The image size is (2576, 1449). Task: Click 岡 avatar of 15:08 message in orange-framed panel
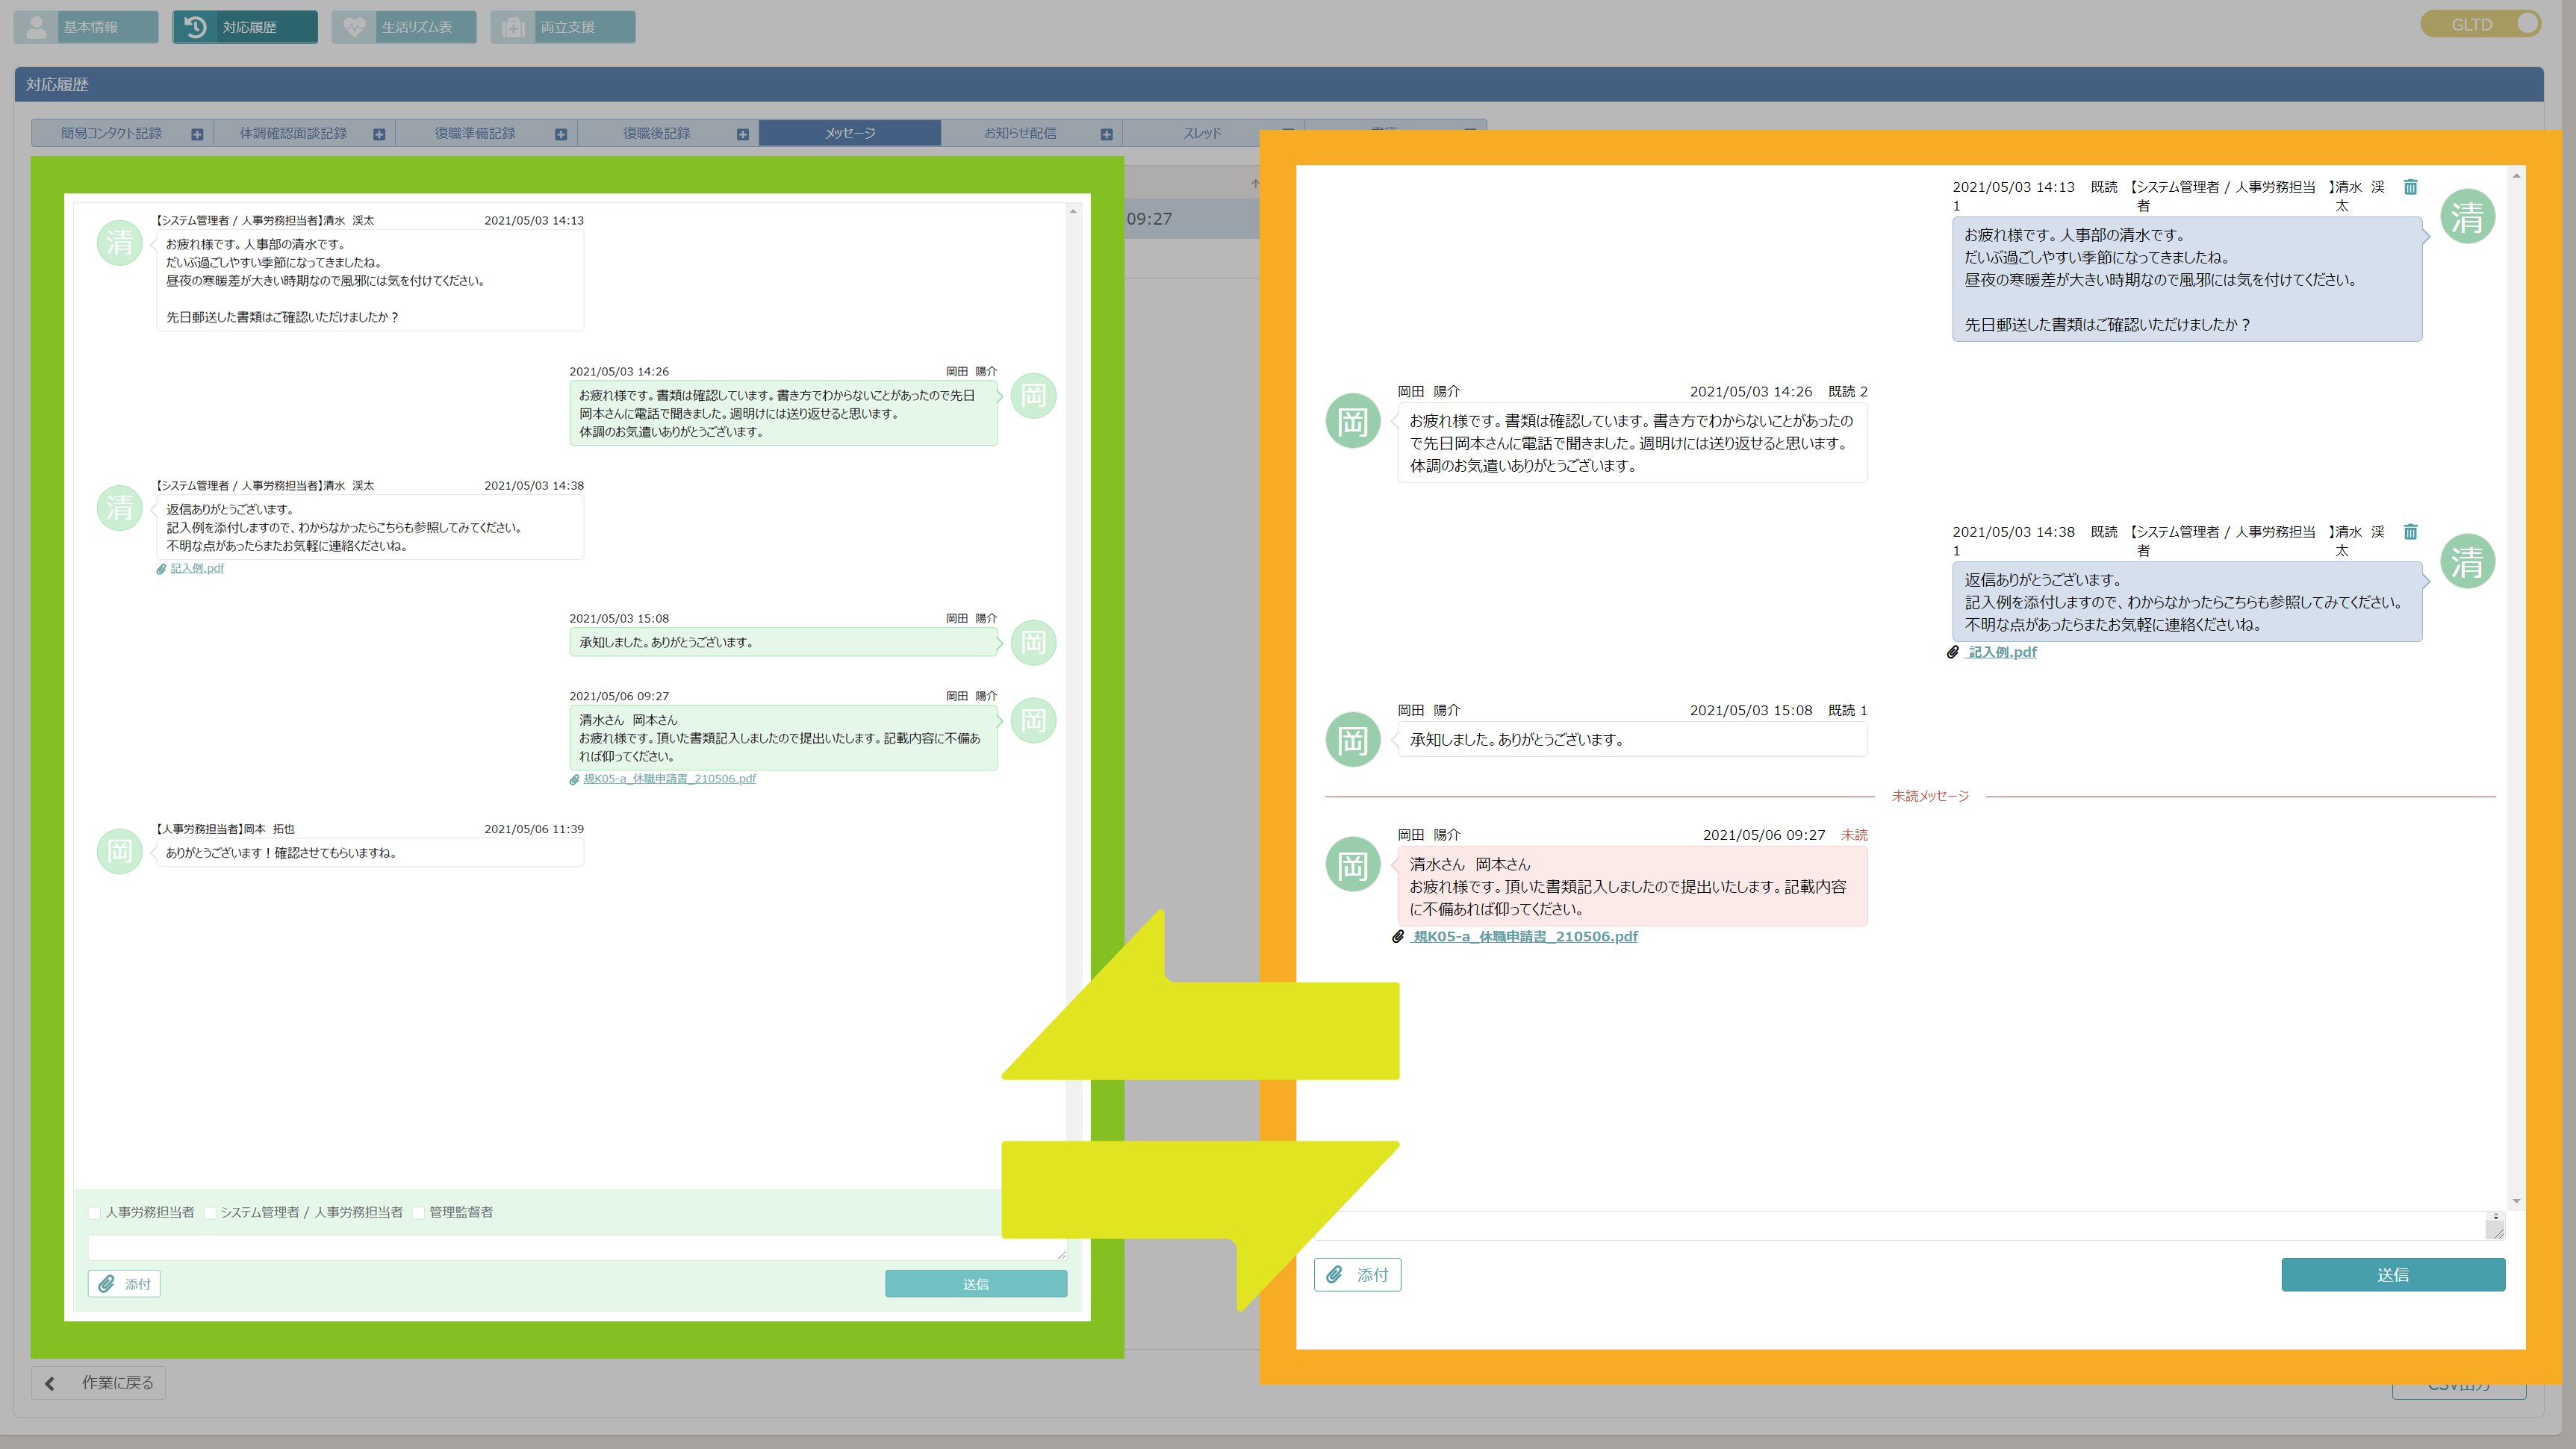(x=1353, y=740)
